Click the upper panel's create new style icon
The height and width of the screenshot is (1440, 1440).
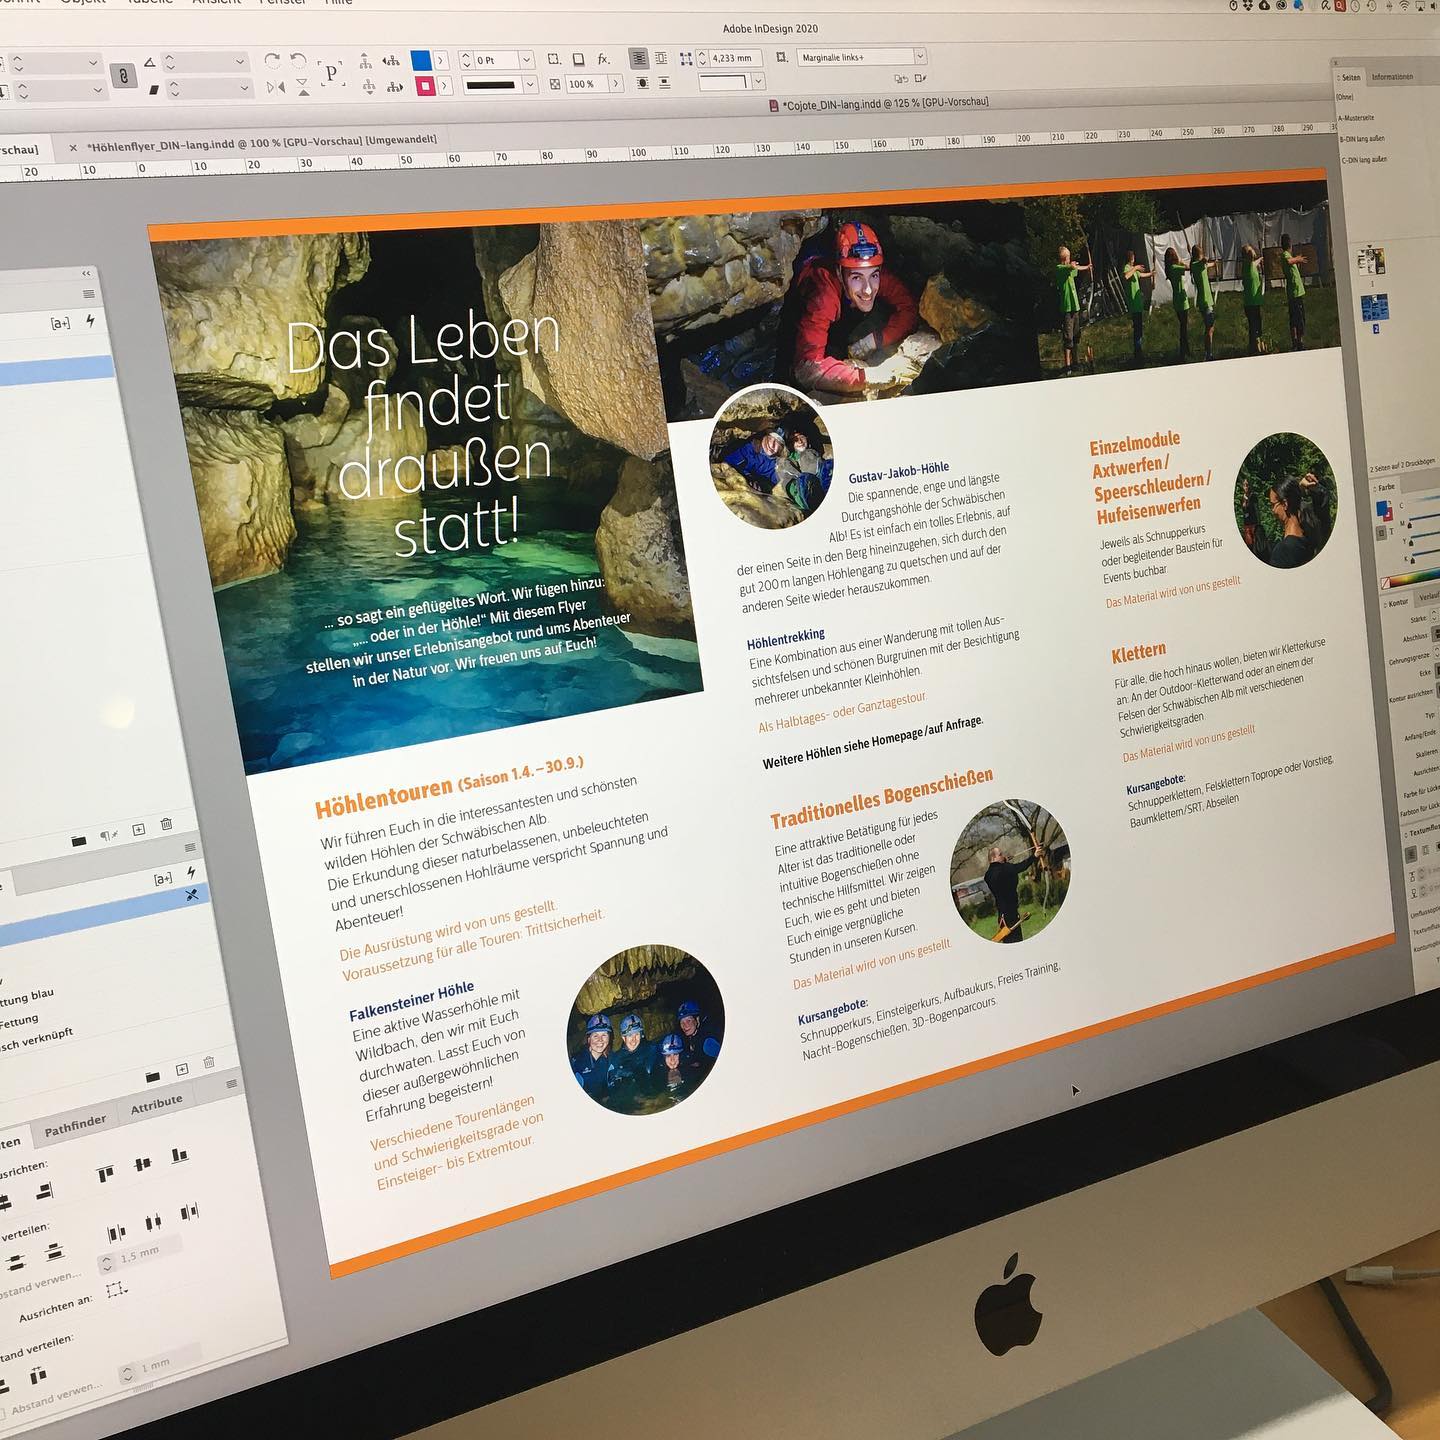[139, 830]
